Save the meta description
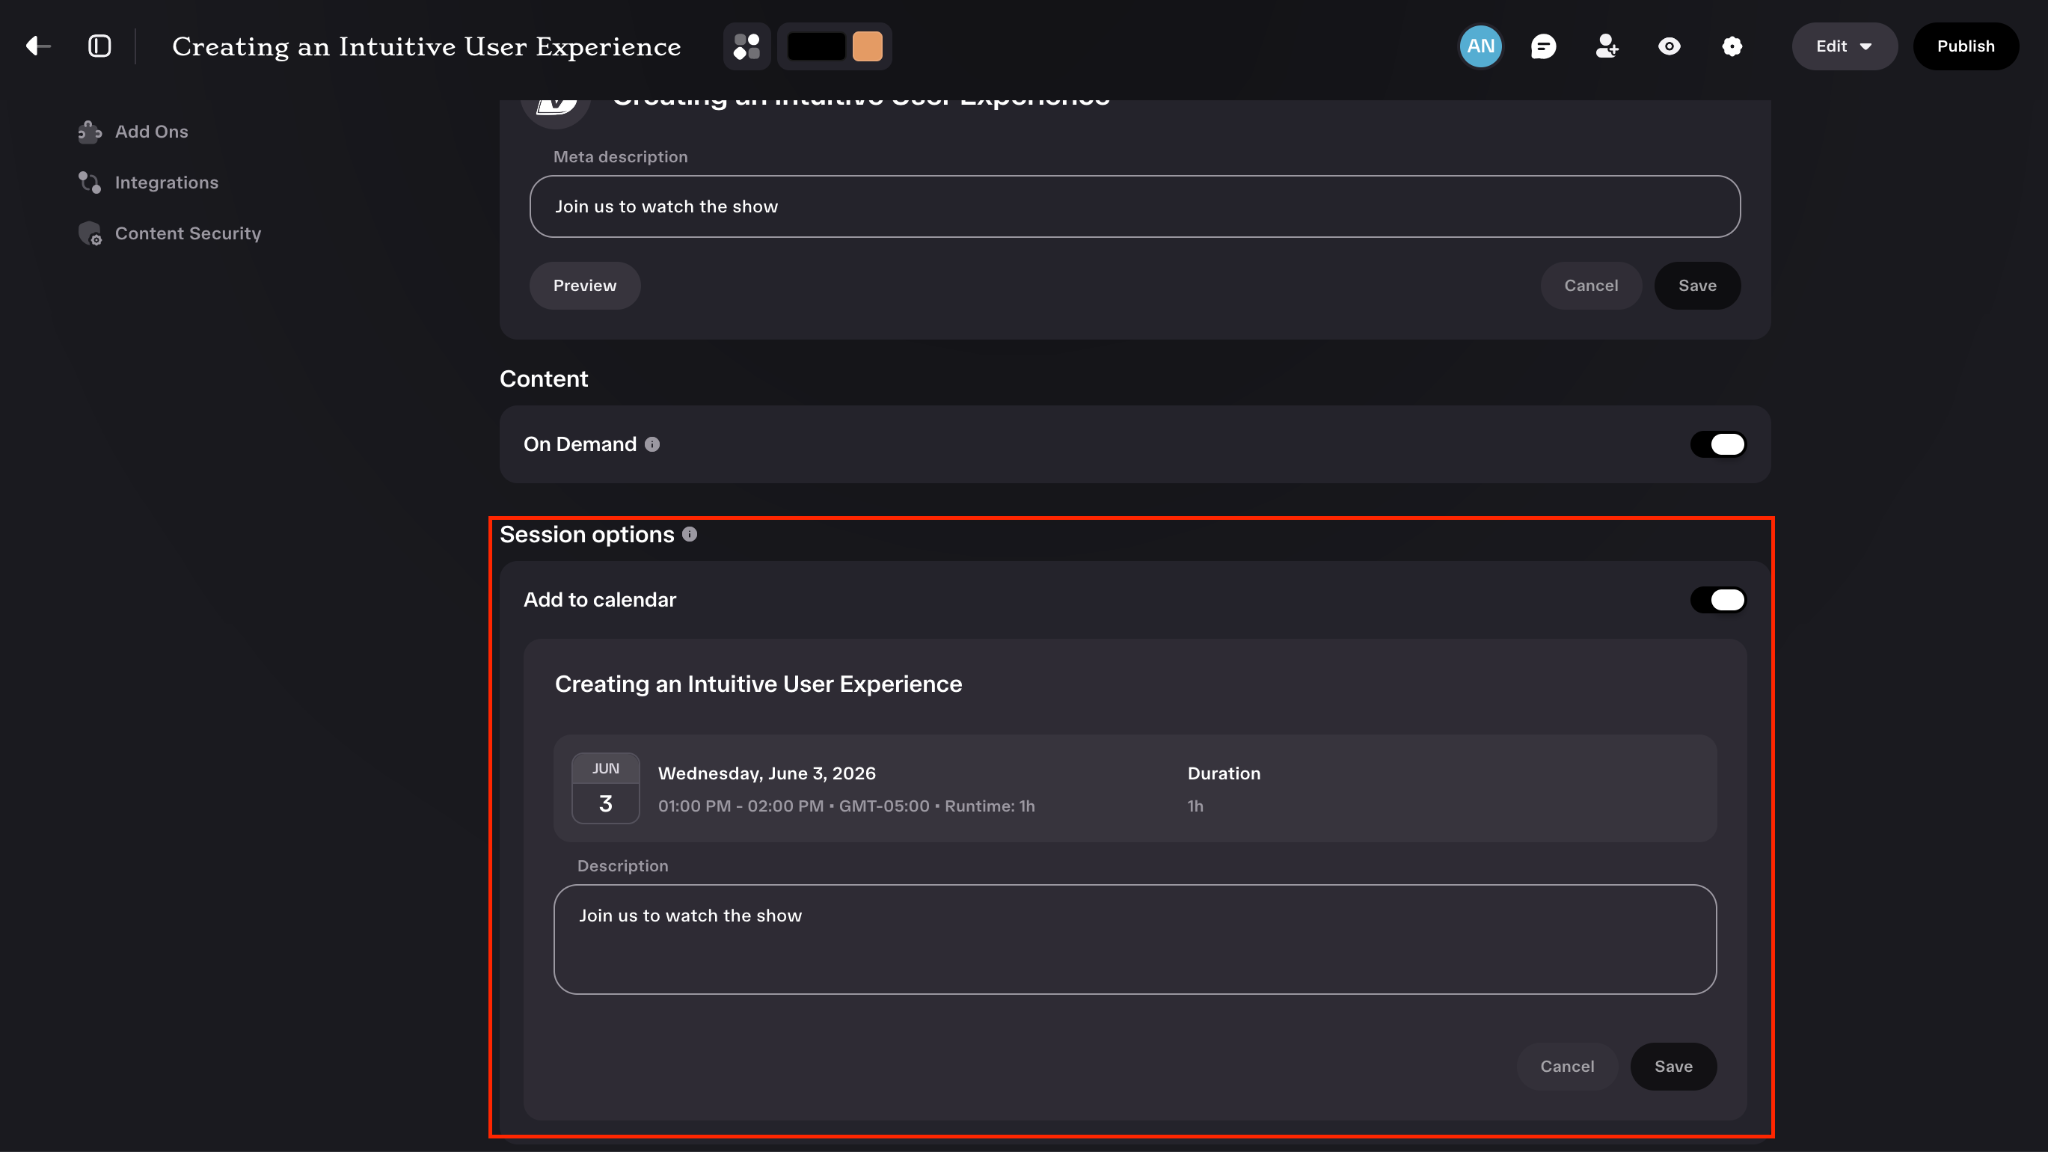Screen dimensions: 2048x1152 coord(1697,286)
